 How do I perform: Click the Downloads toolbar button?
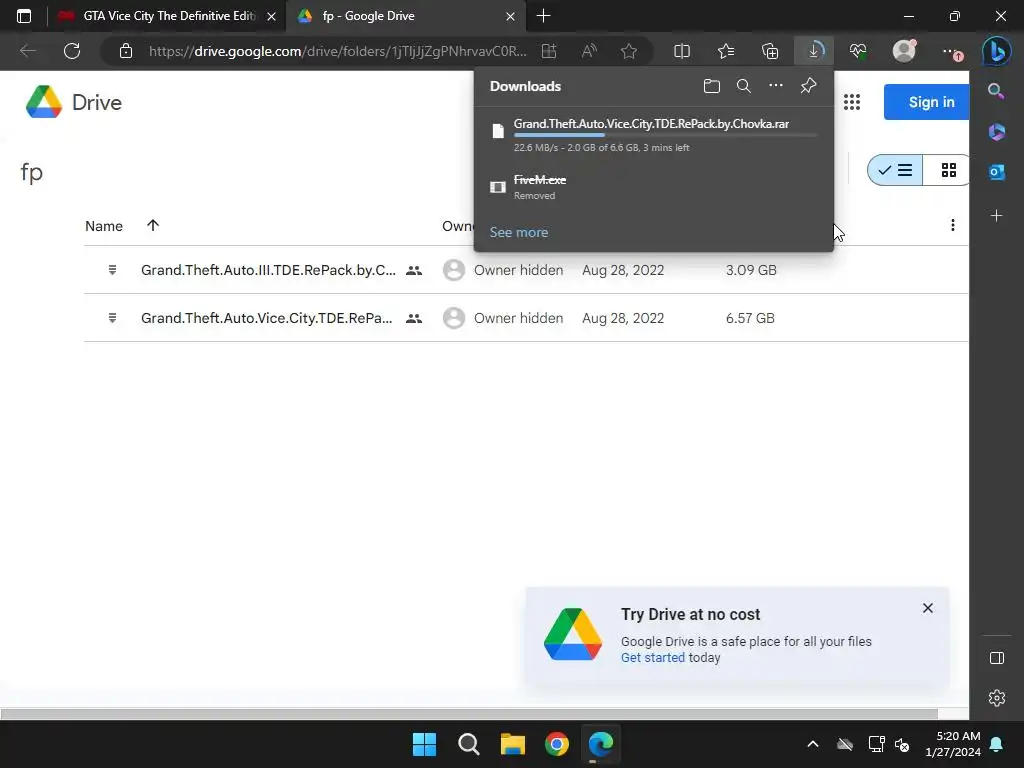[x=814, y=51]
